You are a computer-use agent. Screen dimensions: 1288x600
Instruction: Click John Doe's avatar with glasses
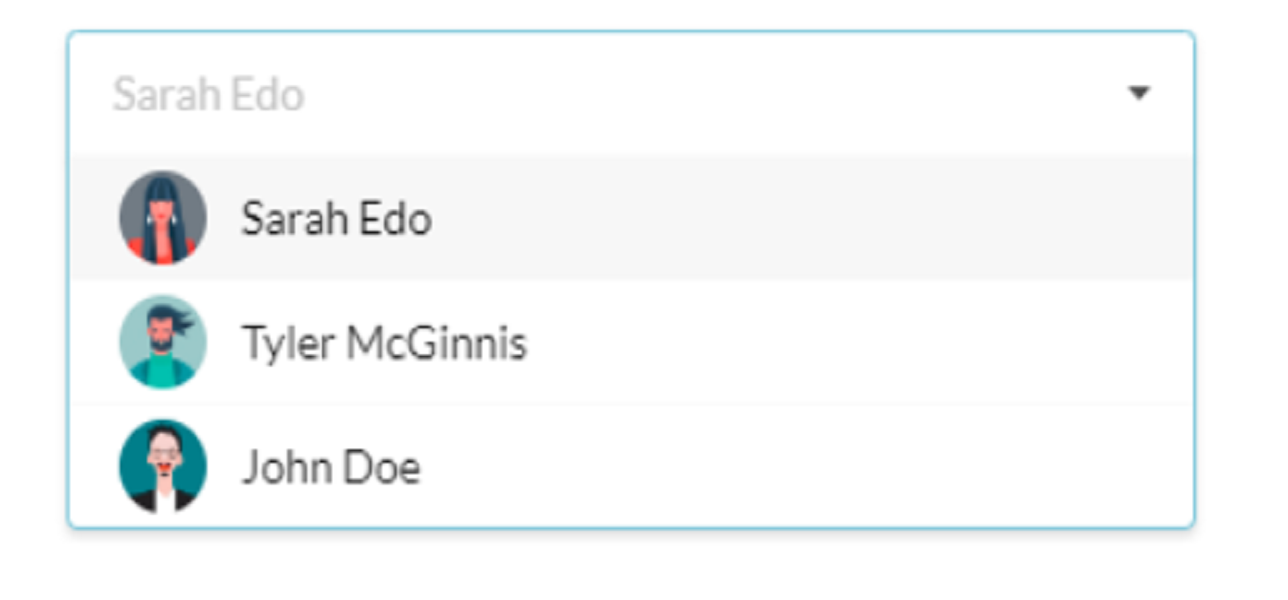(163, 466)
